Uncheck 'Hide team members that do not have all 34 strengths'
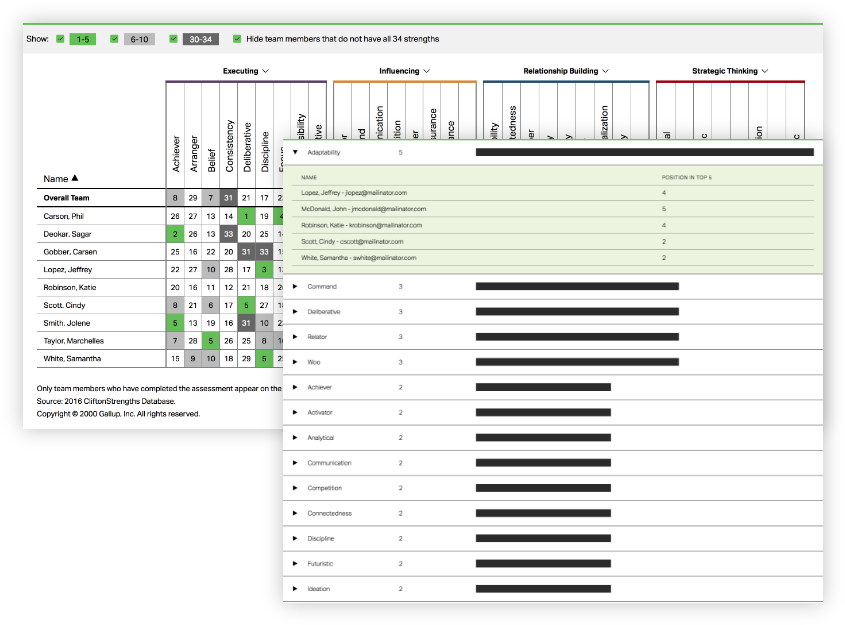Screen dimensions: 845x625 237,38
